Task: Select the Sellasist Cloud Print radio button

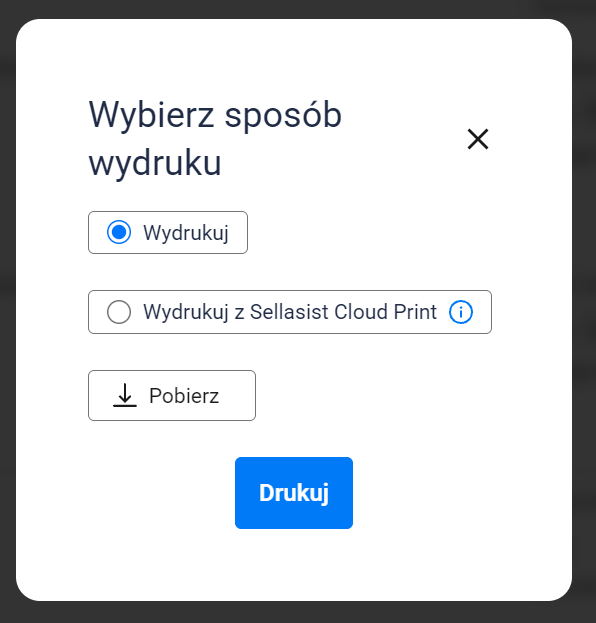Action: coord(119,312)
